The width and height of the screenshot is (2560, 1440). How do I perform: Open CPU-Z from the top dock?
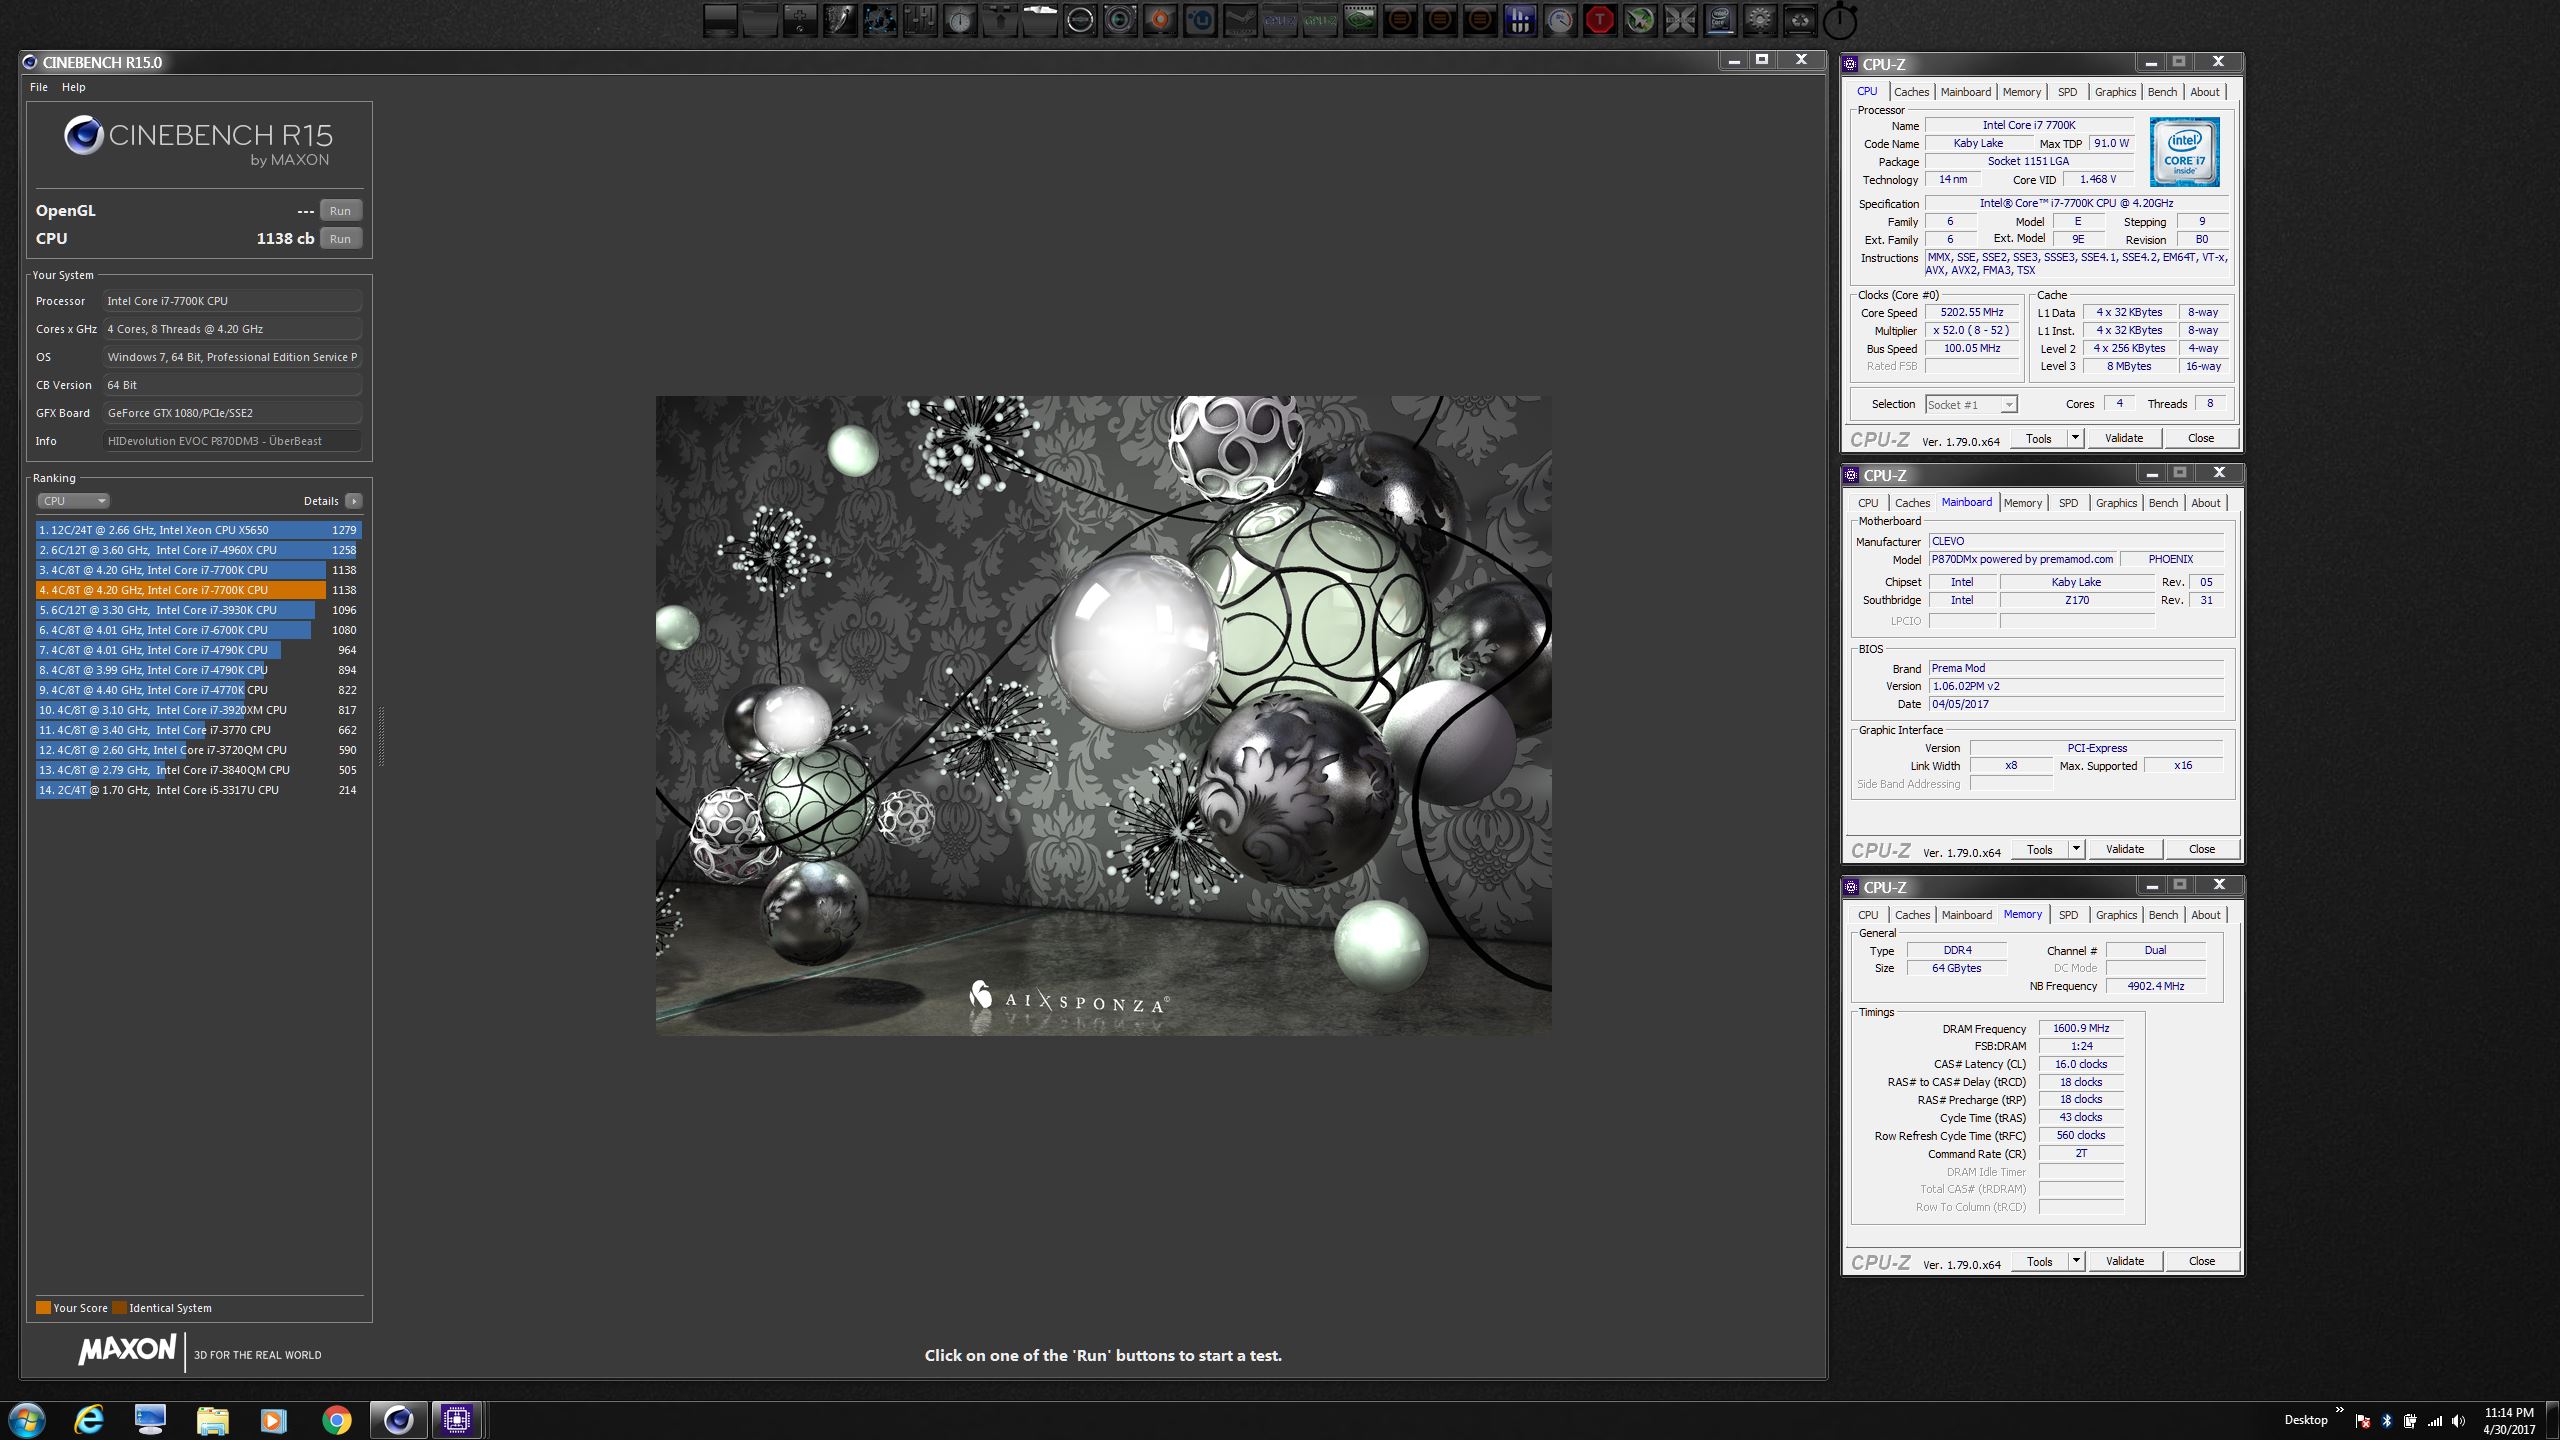(1279, 20)
